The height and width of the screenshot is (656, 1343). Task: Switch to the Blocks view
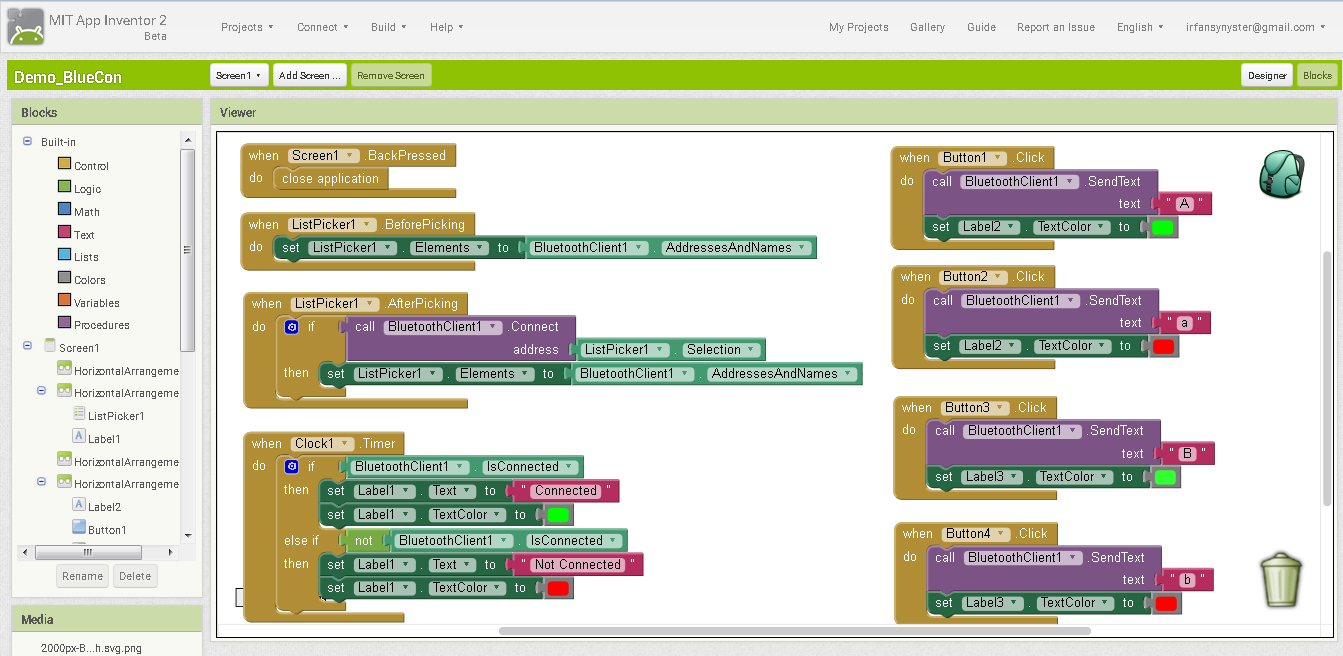click(x=1317, y=75)
